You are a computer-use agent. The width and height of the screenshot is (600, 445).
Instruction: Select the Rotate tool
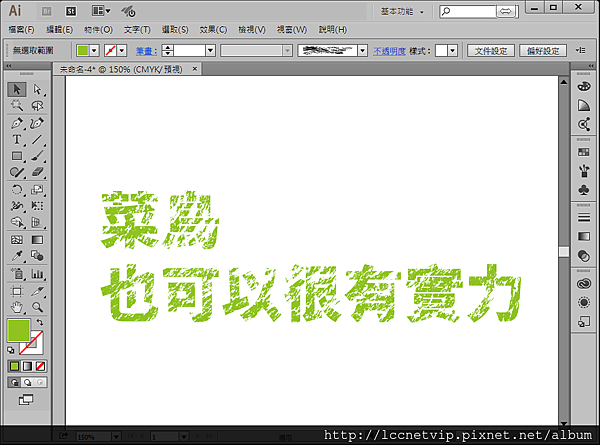(x=17, y=190)
